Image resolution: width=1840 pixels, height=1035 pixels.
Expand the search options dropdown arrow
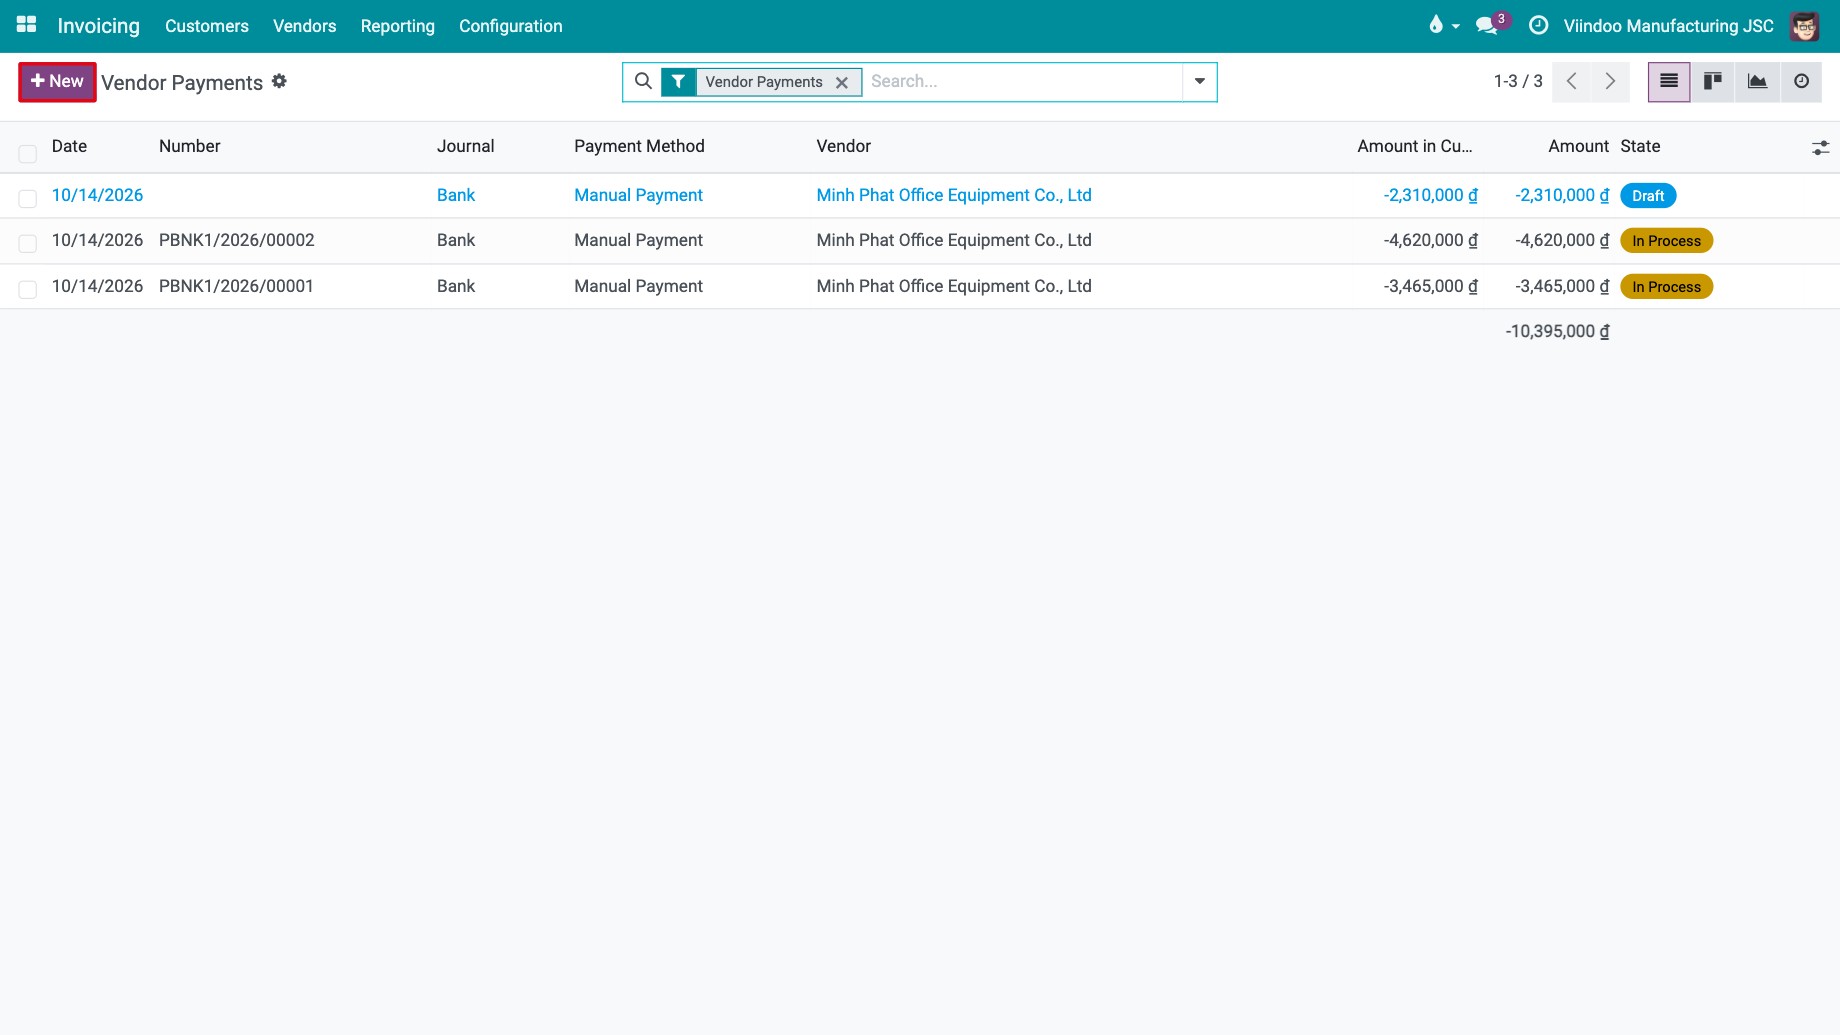(1199, 82)
